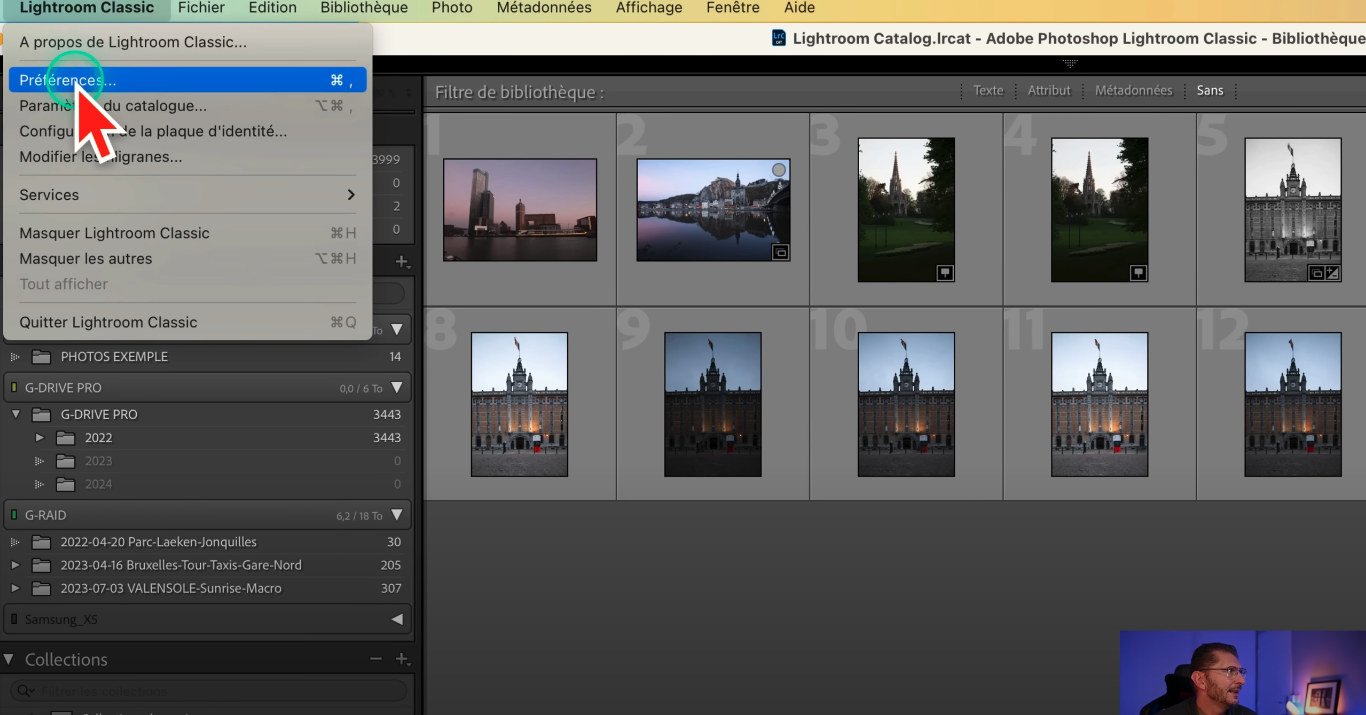
Task: Click develop adjustments badge on photo 5
Action: (1332, 273)
